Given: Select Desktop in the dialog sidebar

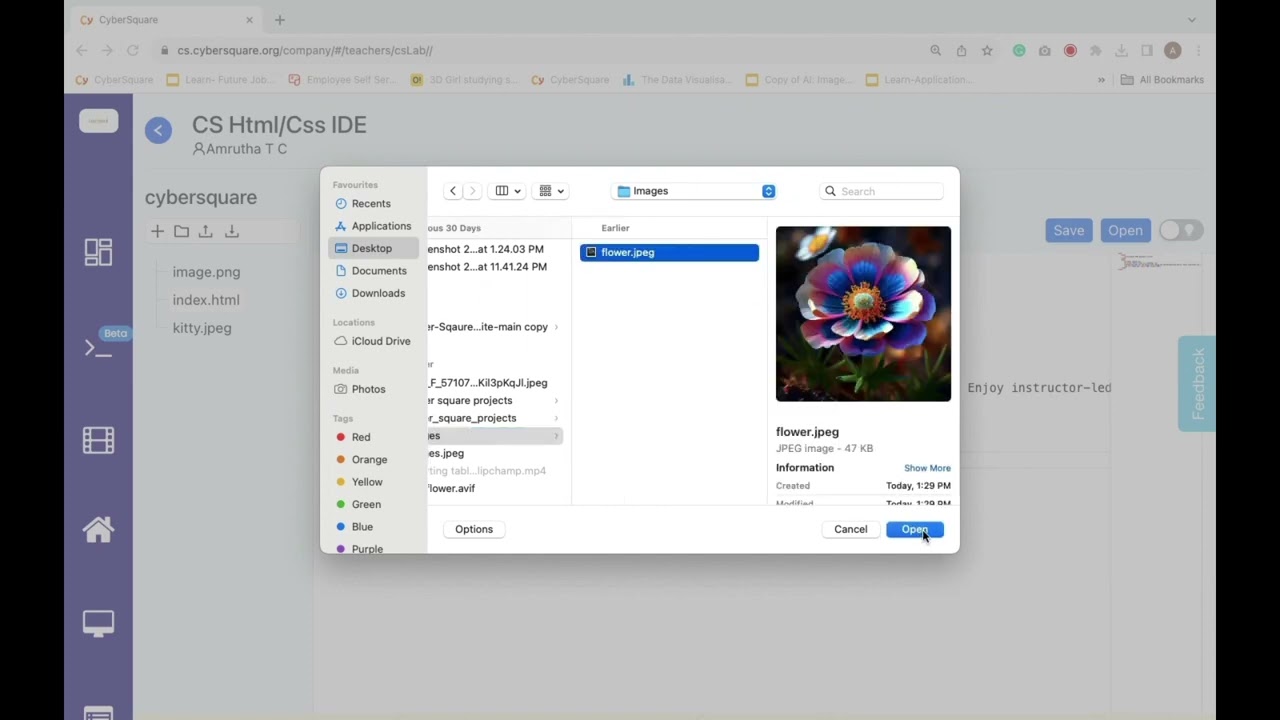Looking at the screenshot, I should click(x=371, y=248).
